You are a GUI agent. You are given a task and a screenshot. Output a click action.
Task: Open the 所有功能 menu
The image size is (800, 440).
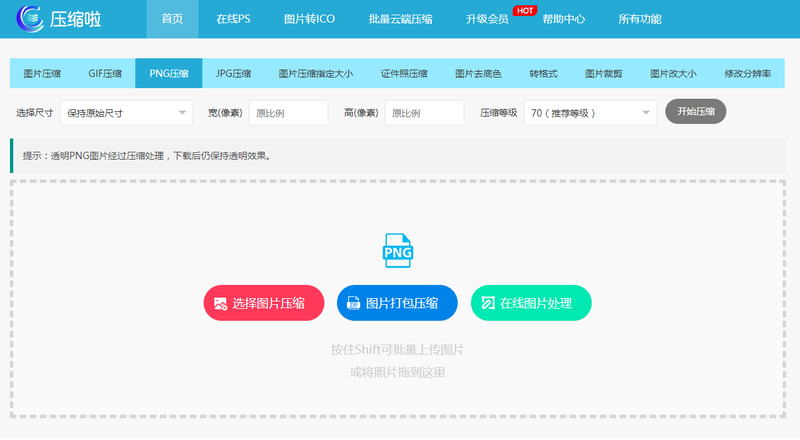point(640,19)
